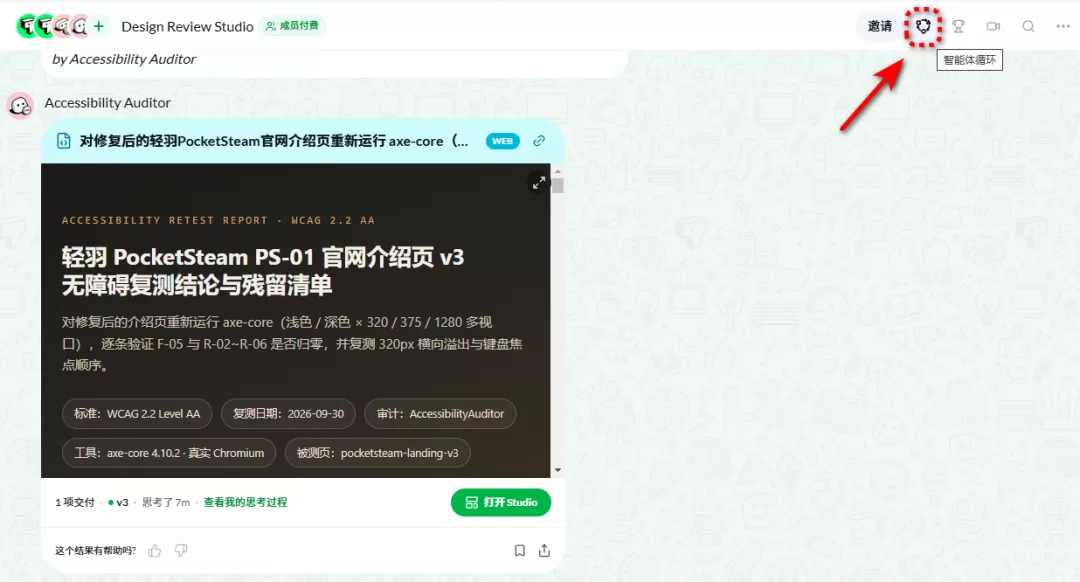Click the member avatars group in header

click(53, 26)
